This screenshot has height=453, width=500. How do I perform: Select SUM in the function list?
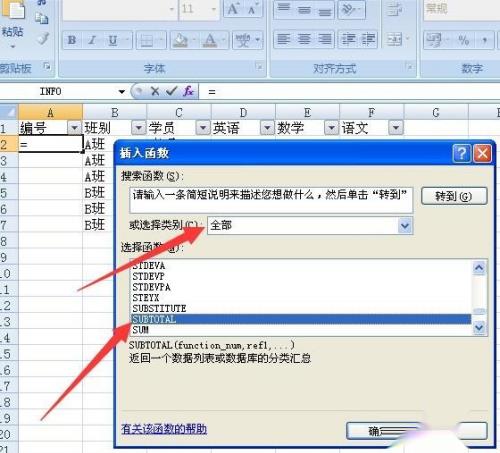pyautogui.click(x=301, y=330)
